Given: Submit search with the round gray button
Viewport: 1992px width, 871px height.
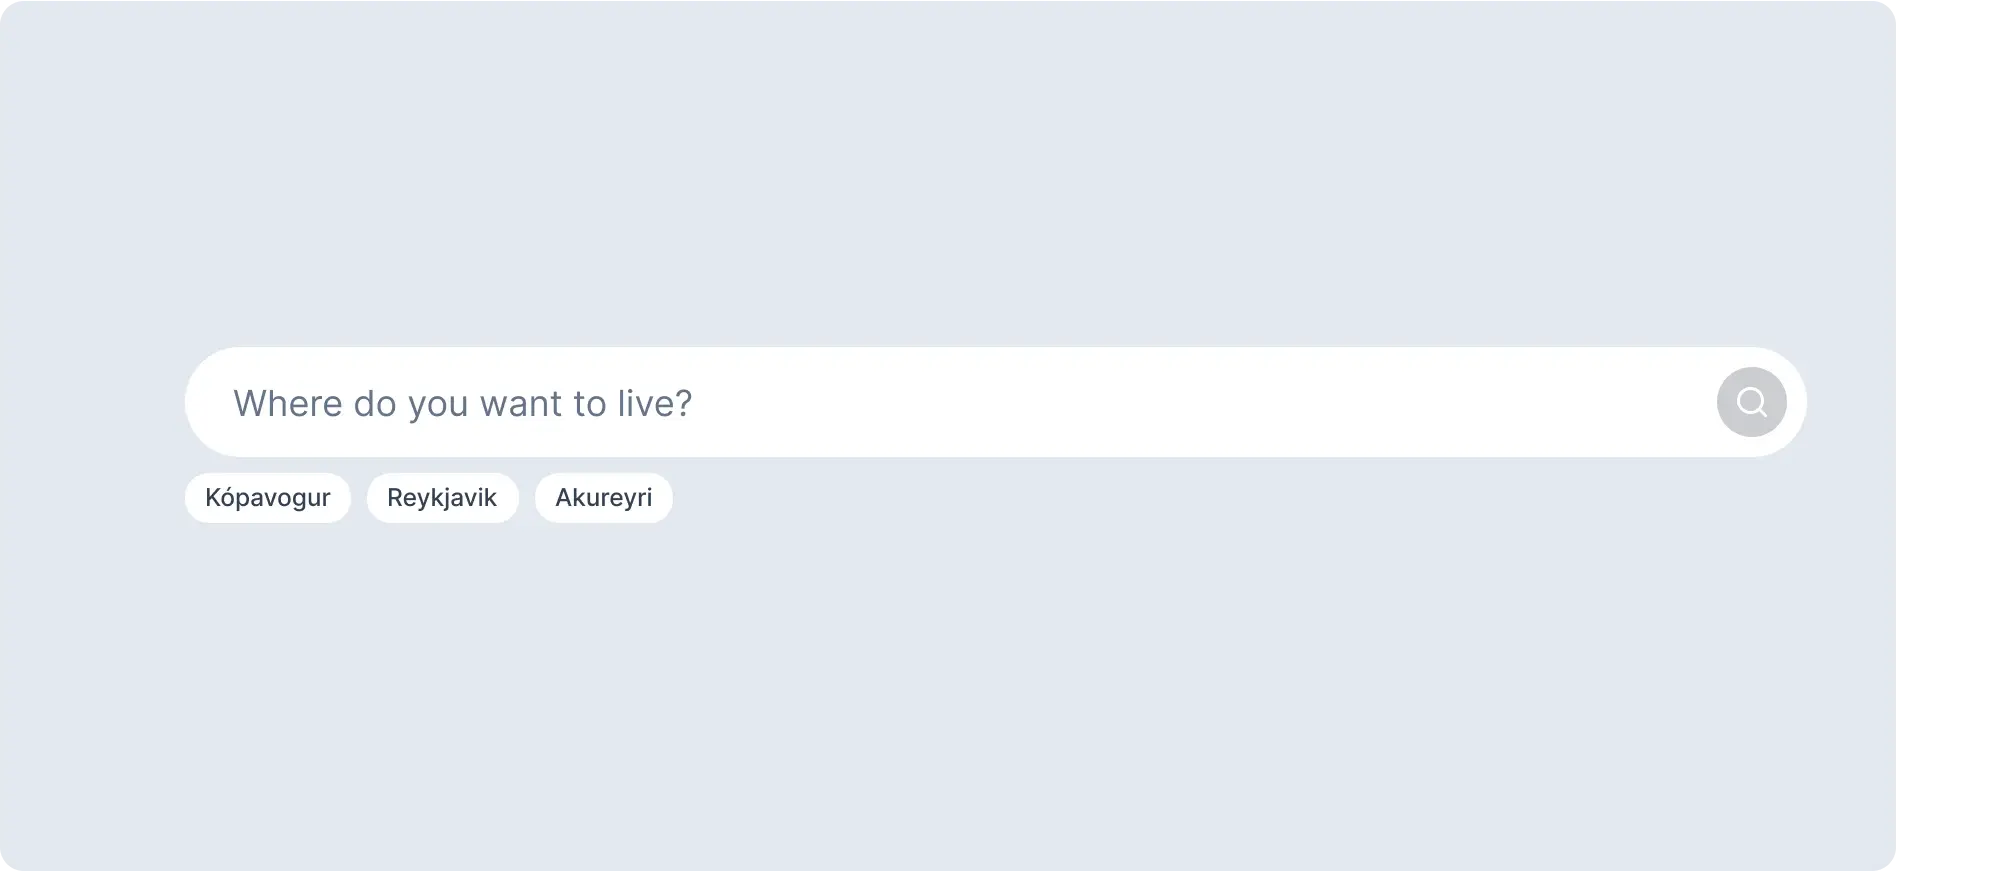Looking at the screenshot, I should [1751, 402].
